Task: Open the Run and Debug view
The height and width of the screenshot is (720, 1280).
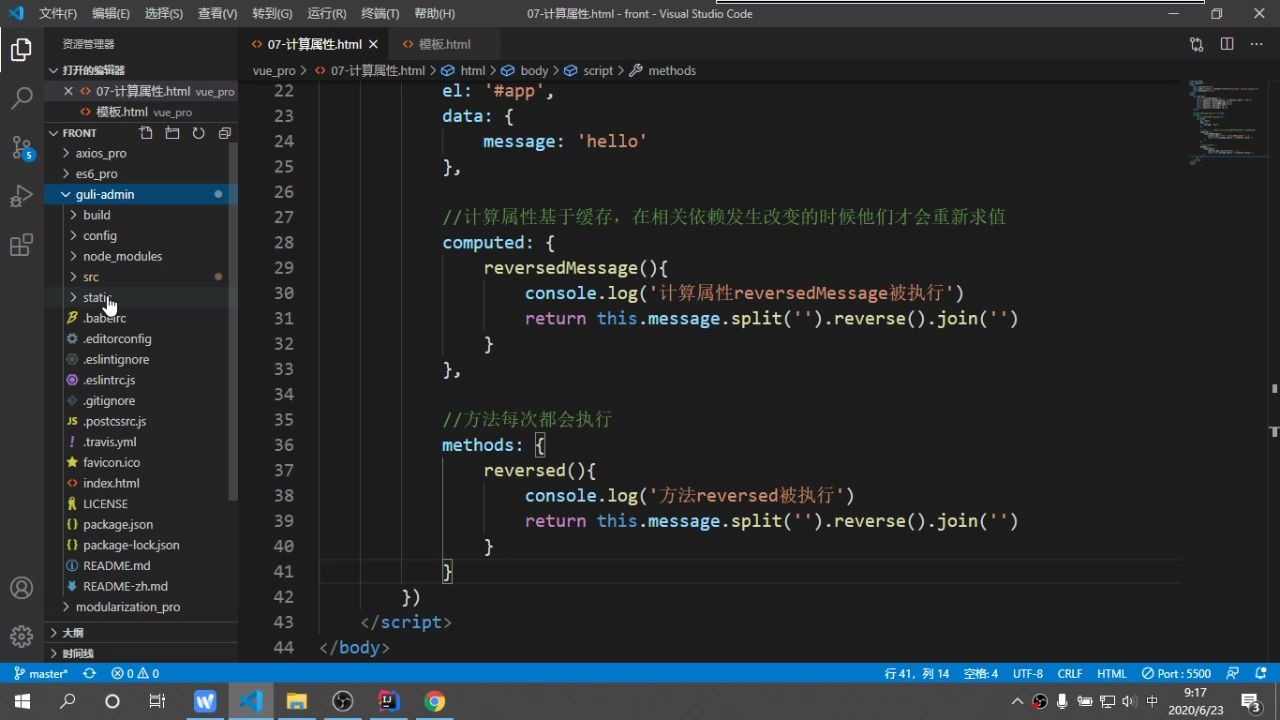Action: pos(21,196)
